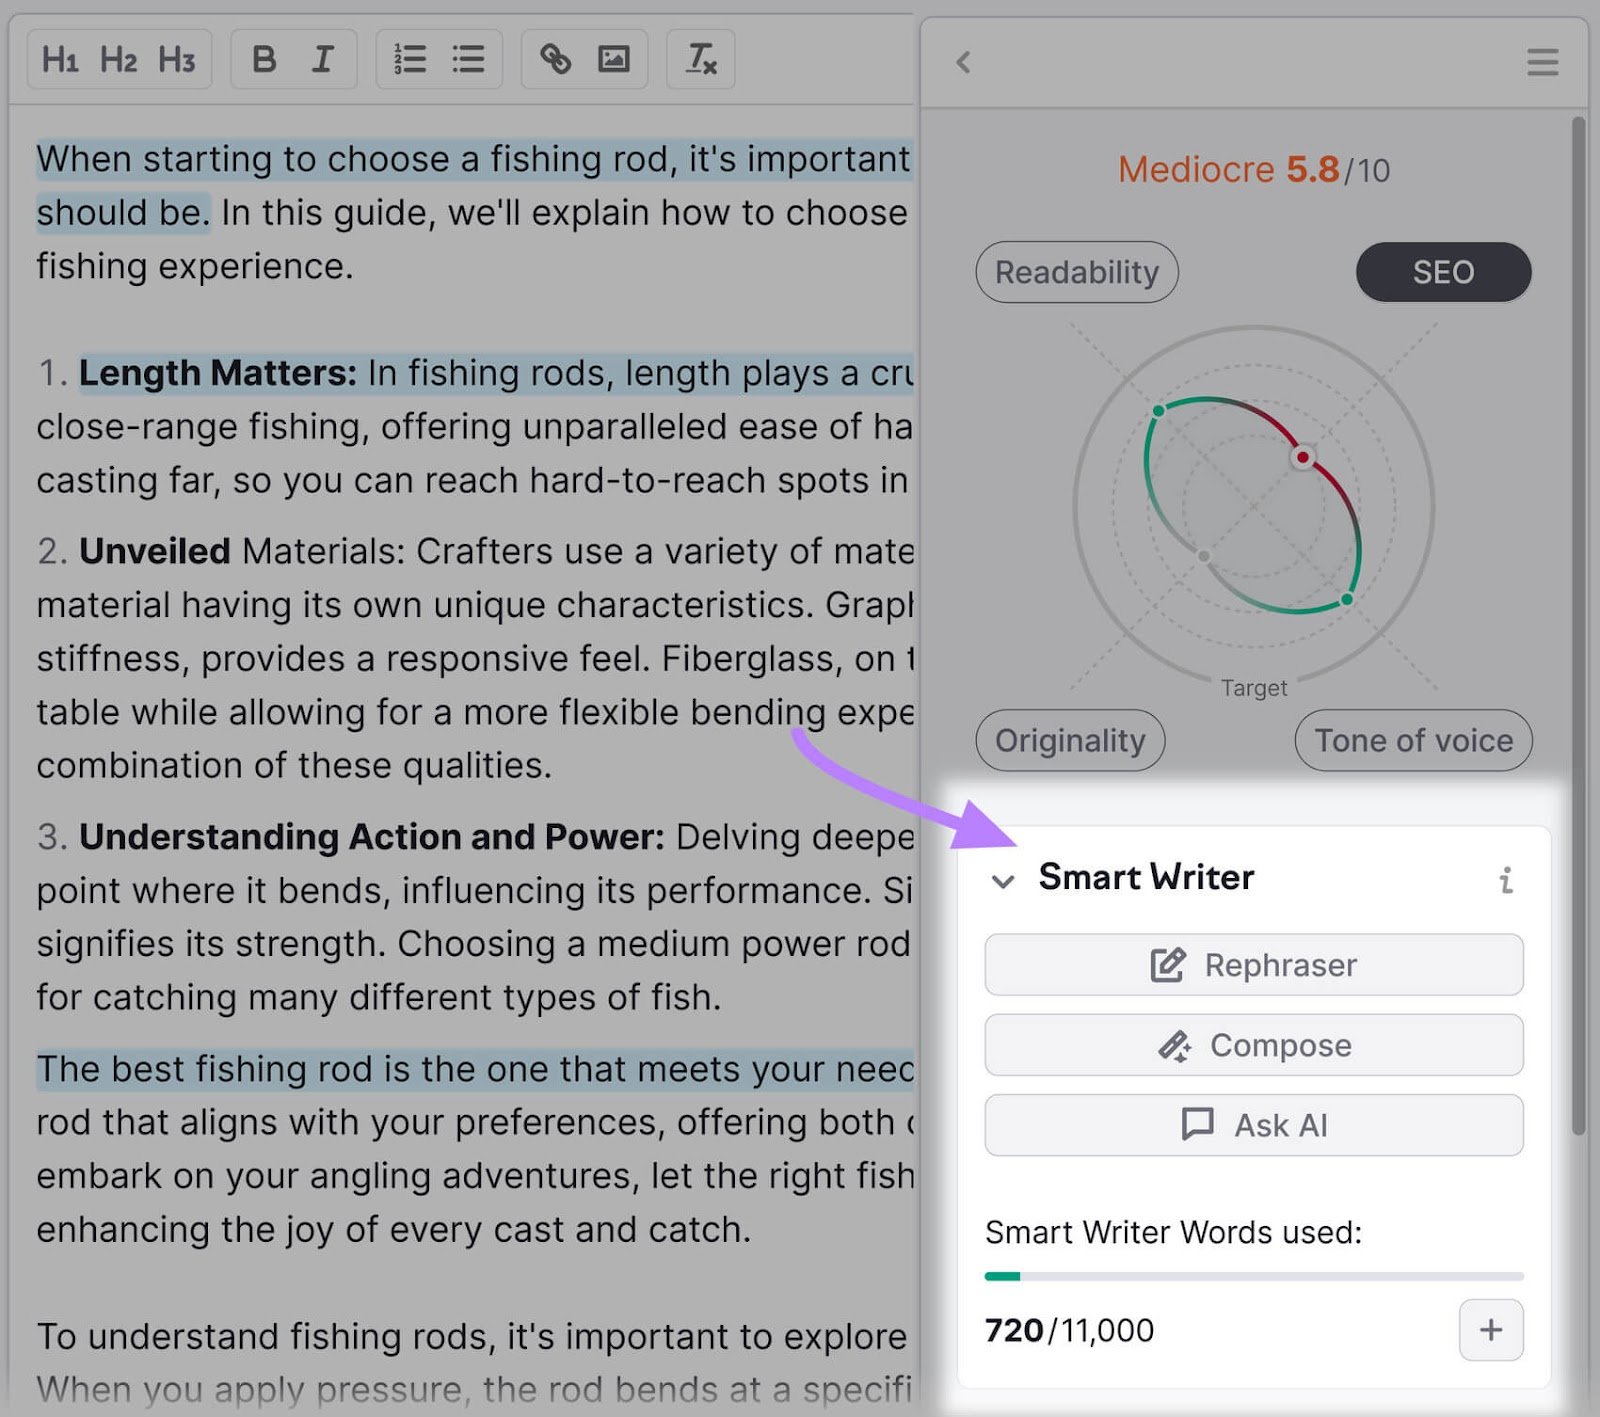Enable the Tone of voice check
This screenshot has width=1600, height=1417.
point(1412,740)
